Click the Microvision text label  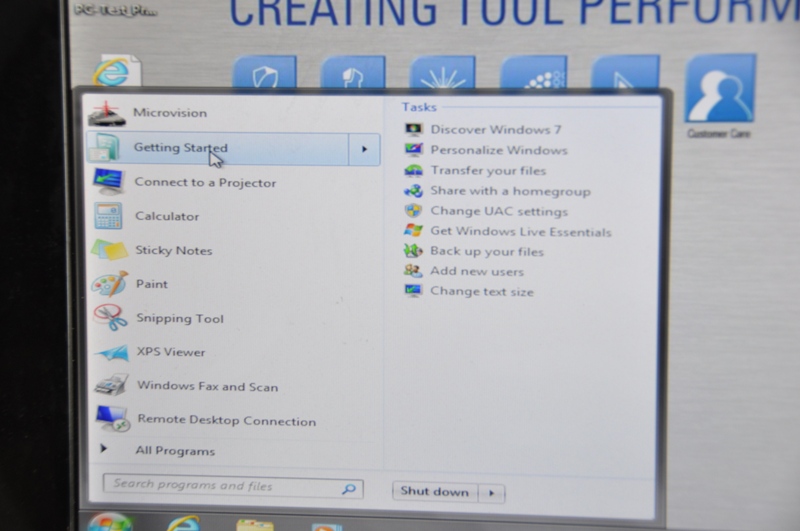(x=170, y=113)
